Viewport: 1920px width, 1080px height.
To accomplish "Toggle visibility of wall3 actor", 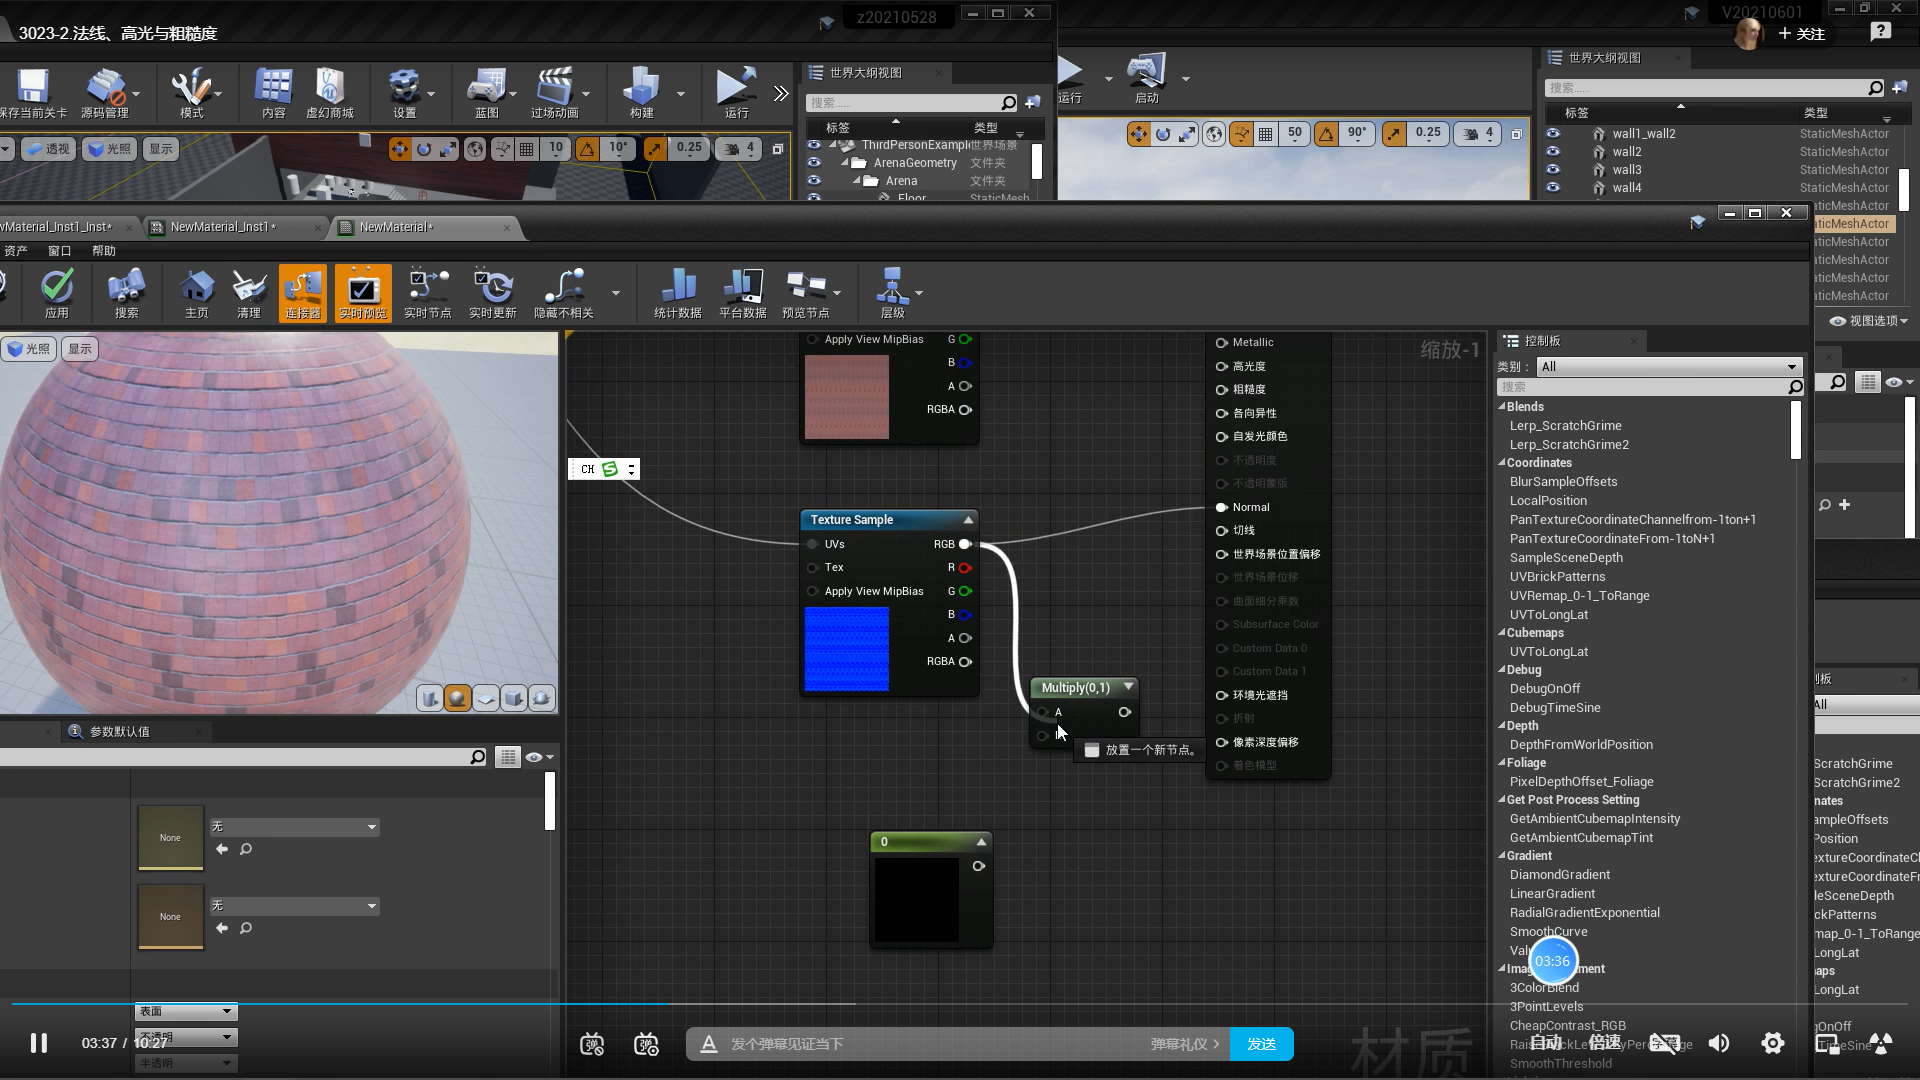I will [x=1553, y=169].
